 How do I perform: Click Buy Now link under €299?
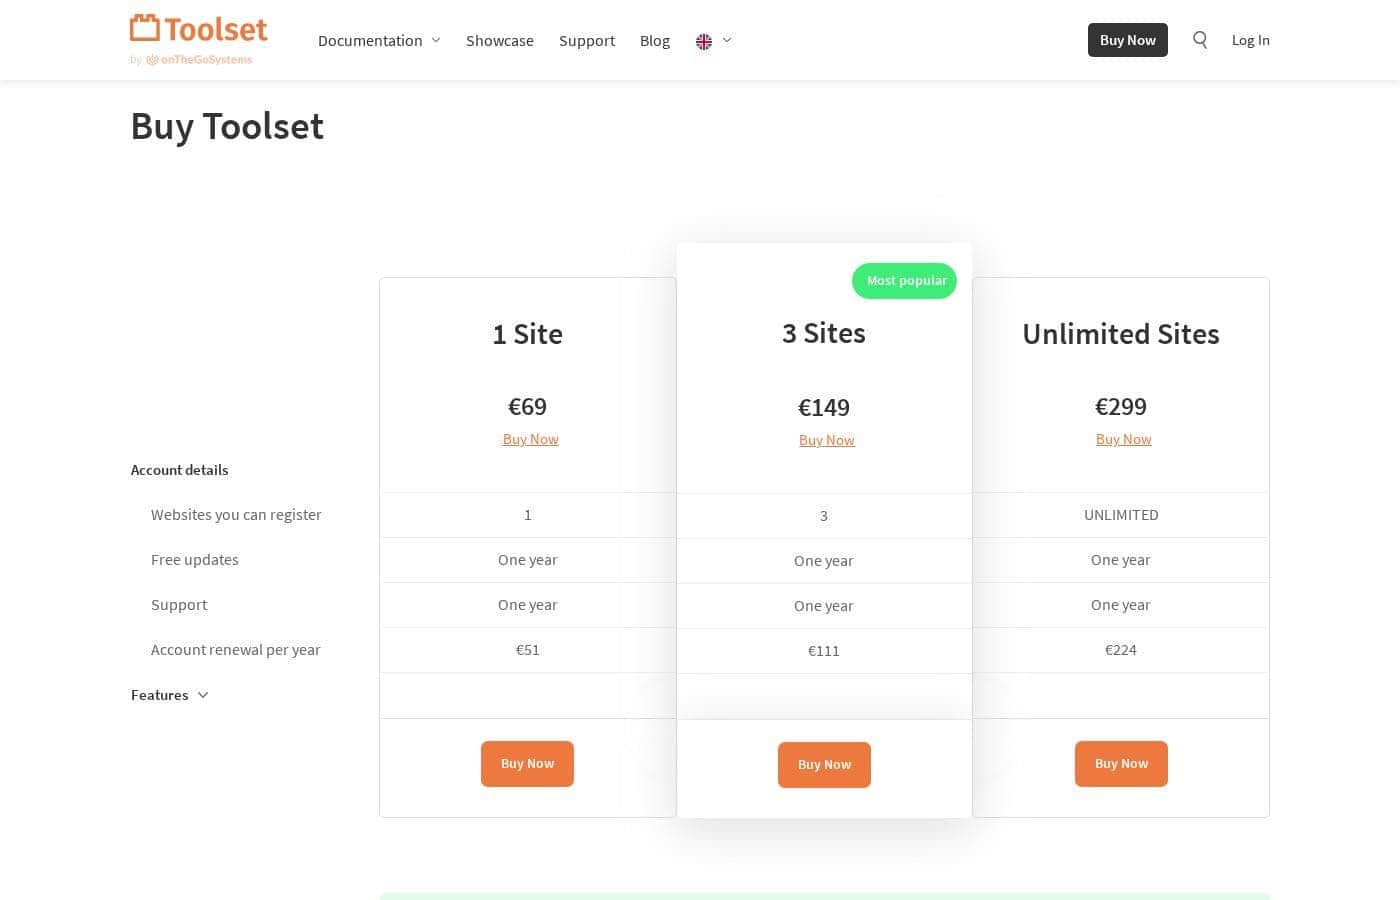click(x=1124, y=439)
